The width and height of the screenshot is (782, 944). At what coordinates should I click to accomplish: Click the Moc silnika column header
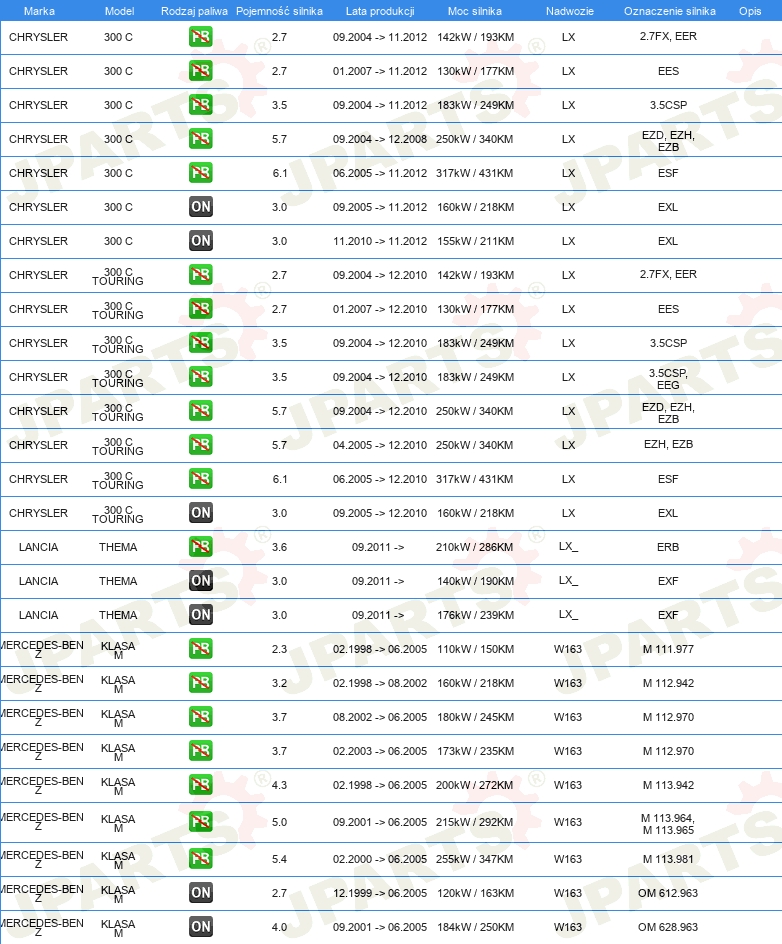[x=474, y=11]
